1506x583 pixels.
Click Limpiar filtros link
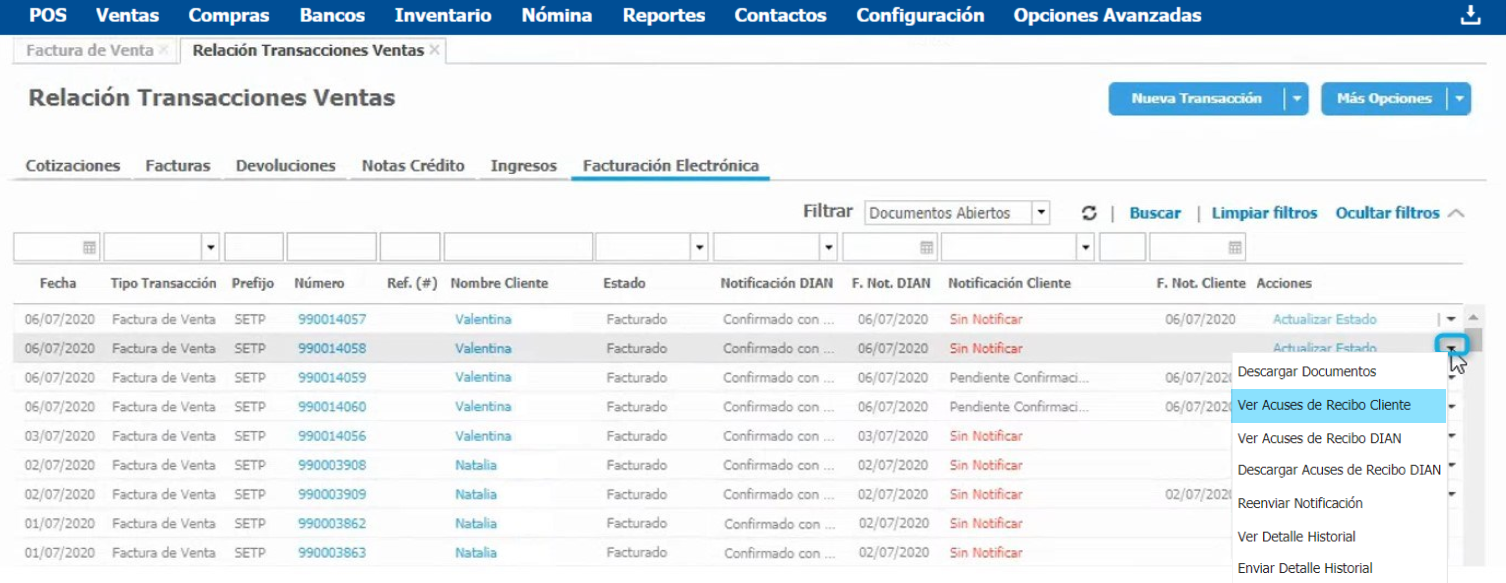[1264, 213]
